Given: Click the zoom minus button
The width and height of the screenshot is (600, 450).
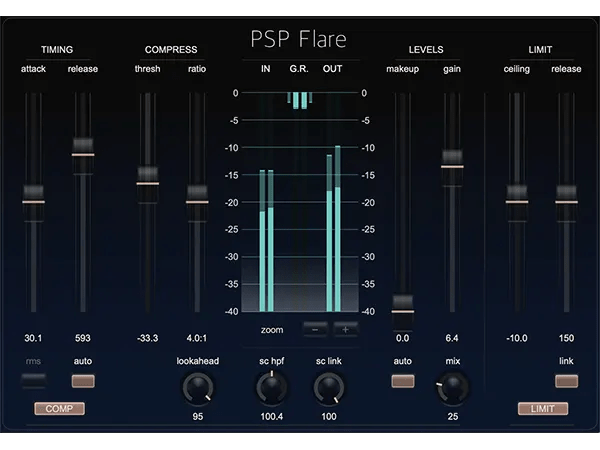Looking at the screenshot, I should [315, 329].
